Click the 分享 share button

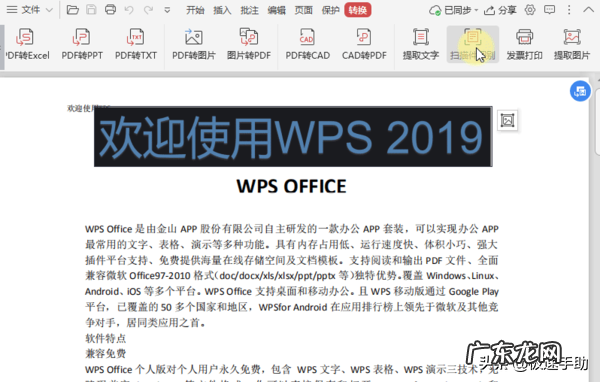click(500, 10)
